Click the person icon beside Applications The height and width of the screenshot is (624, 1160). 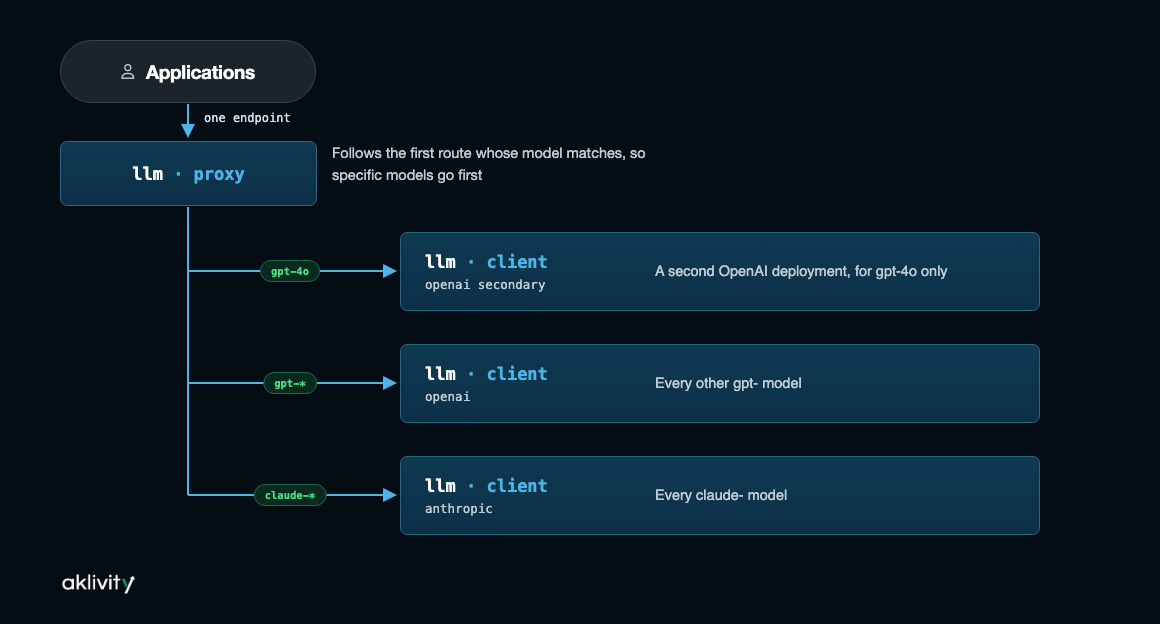[127, 72]
